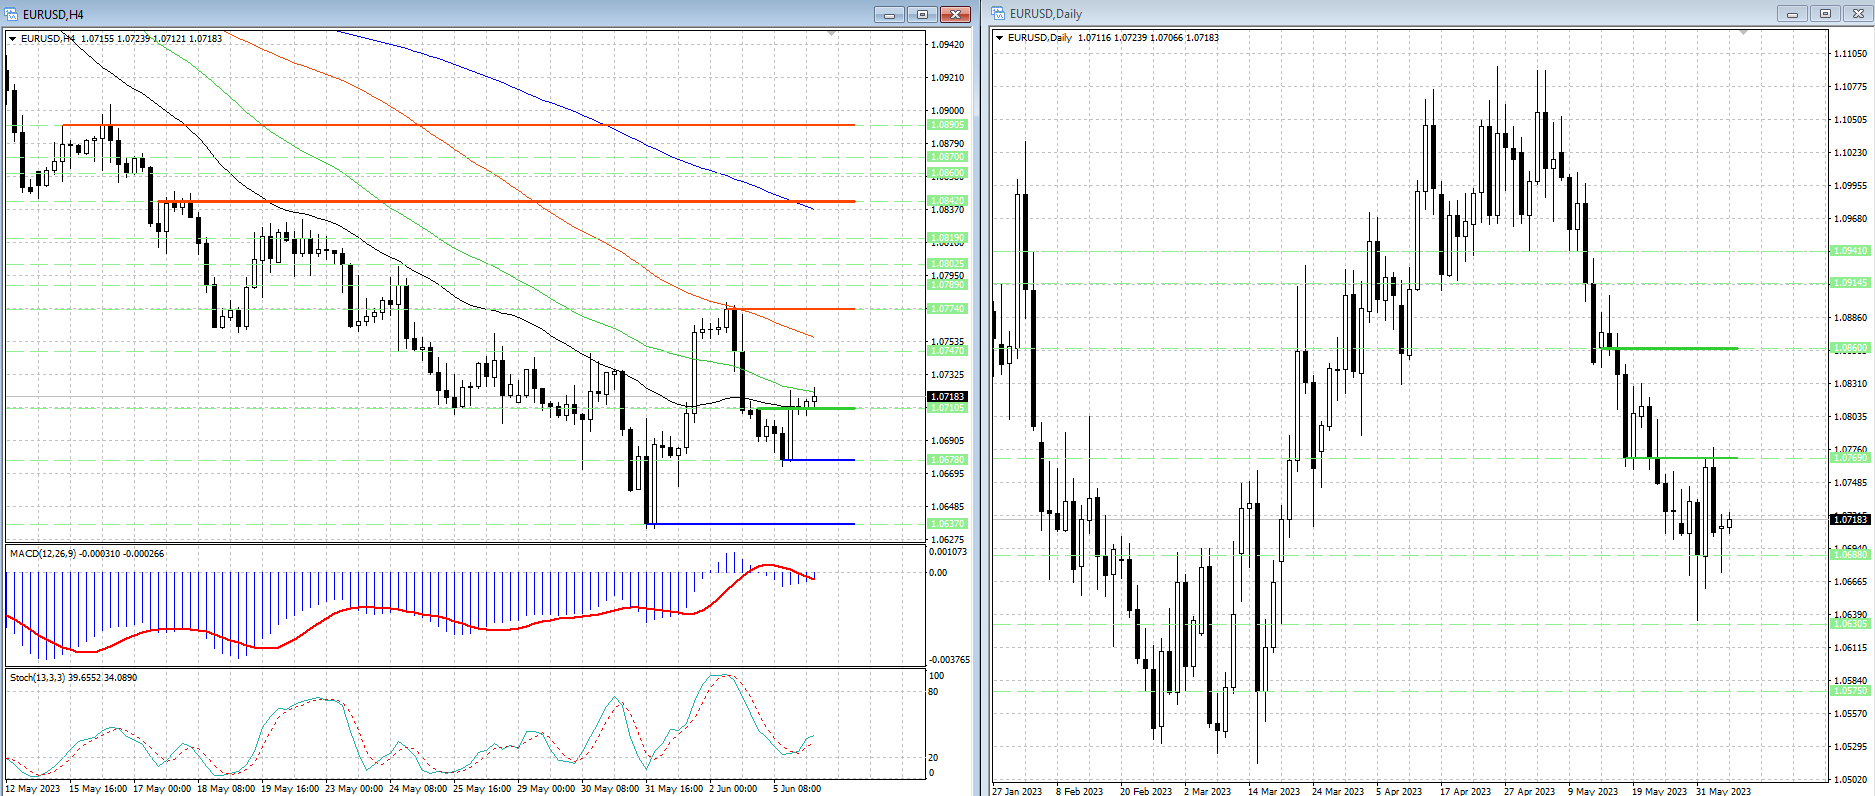
Task: Click the 12 May 2023 date on H4 time axis
Action: click(x=34, y=789)
